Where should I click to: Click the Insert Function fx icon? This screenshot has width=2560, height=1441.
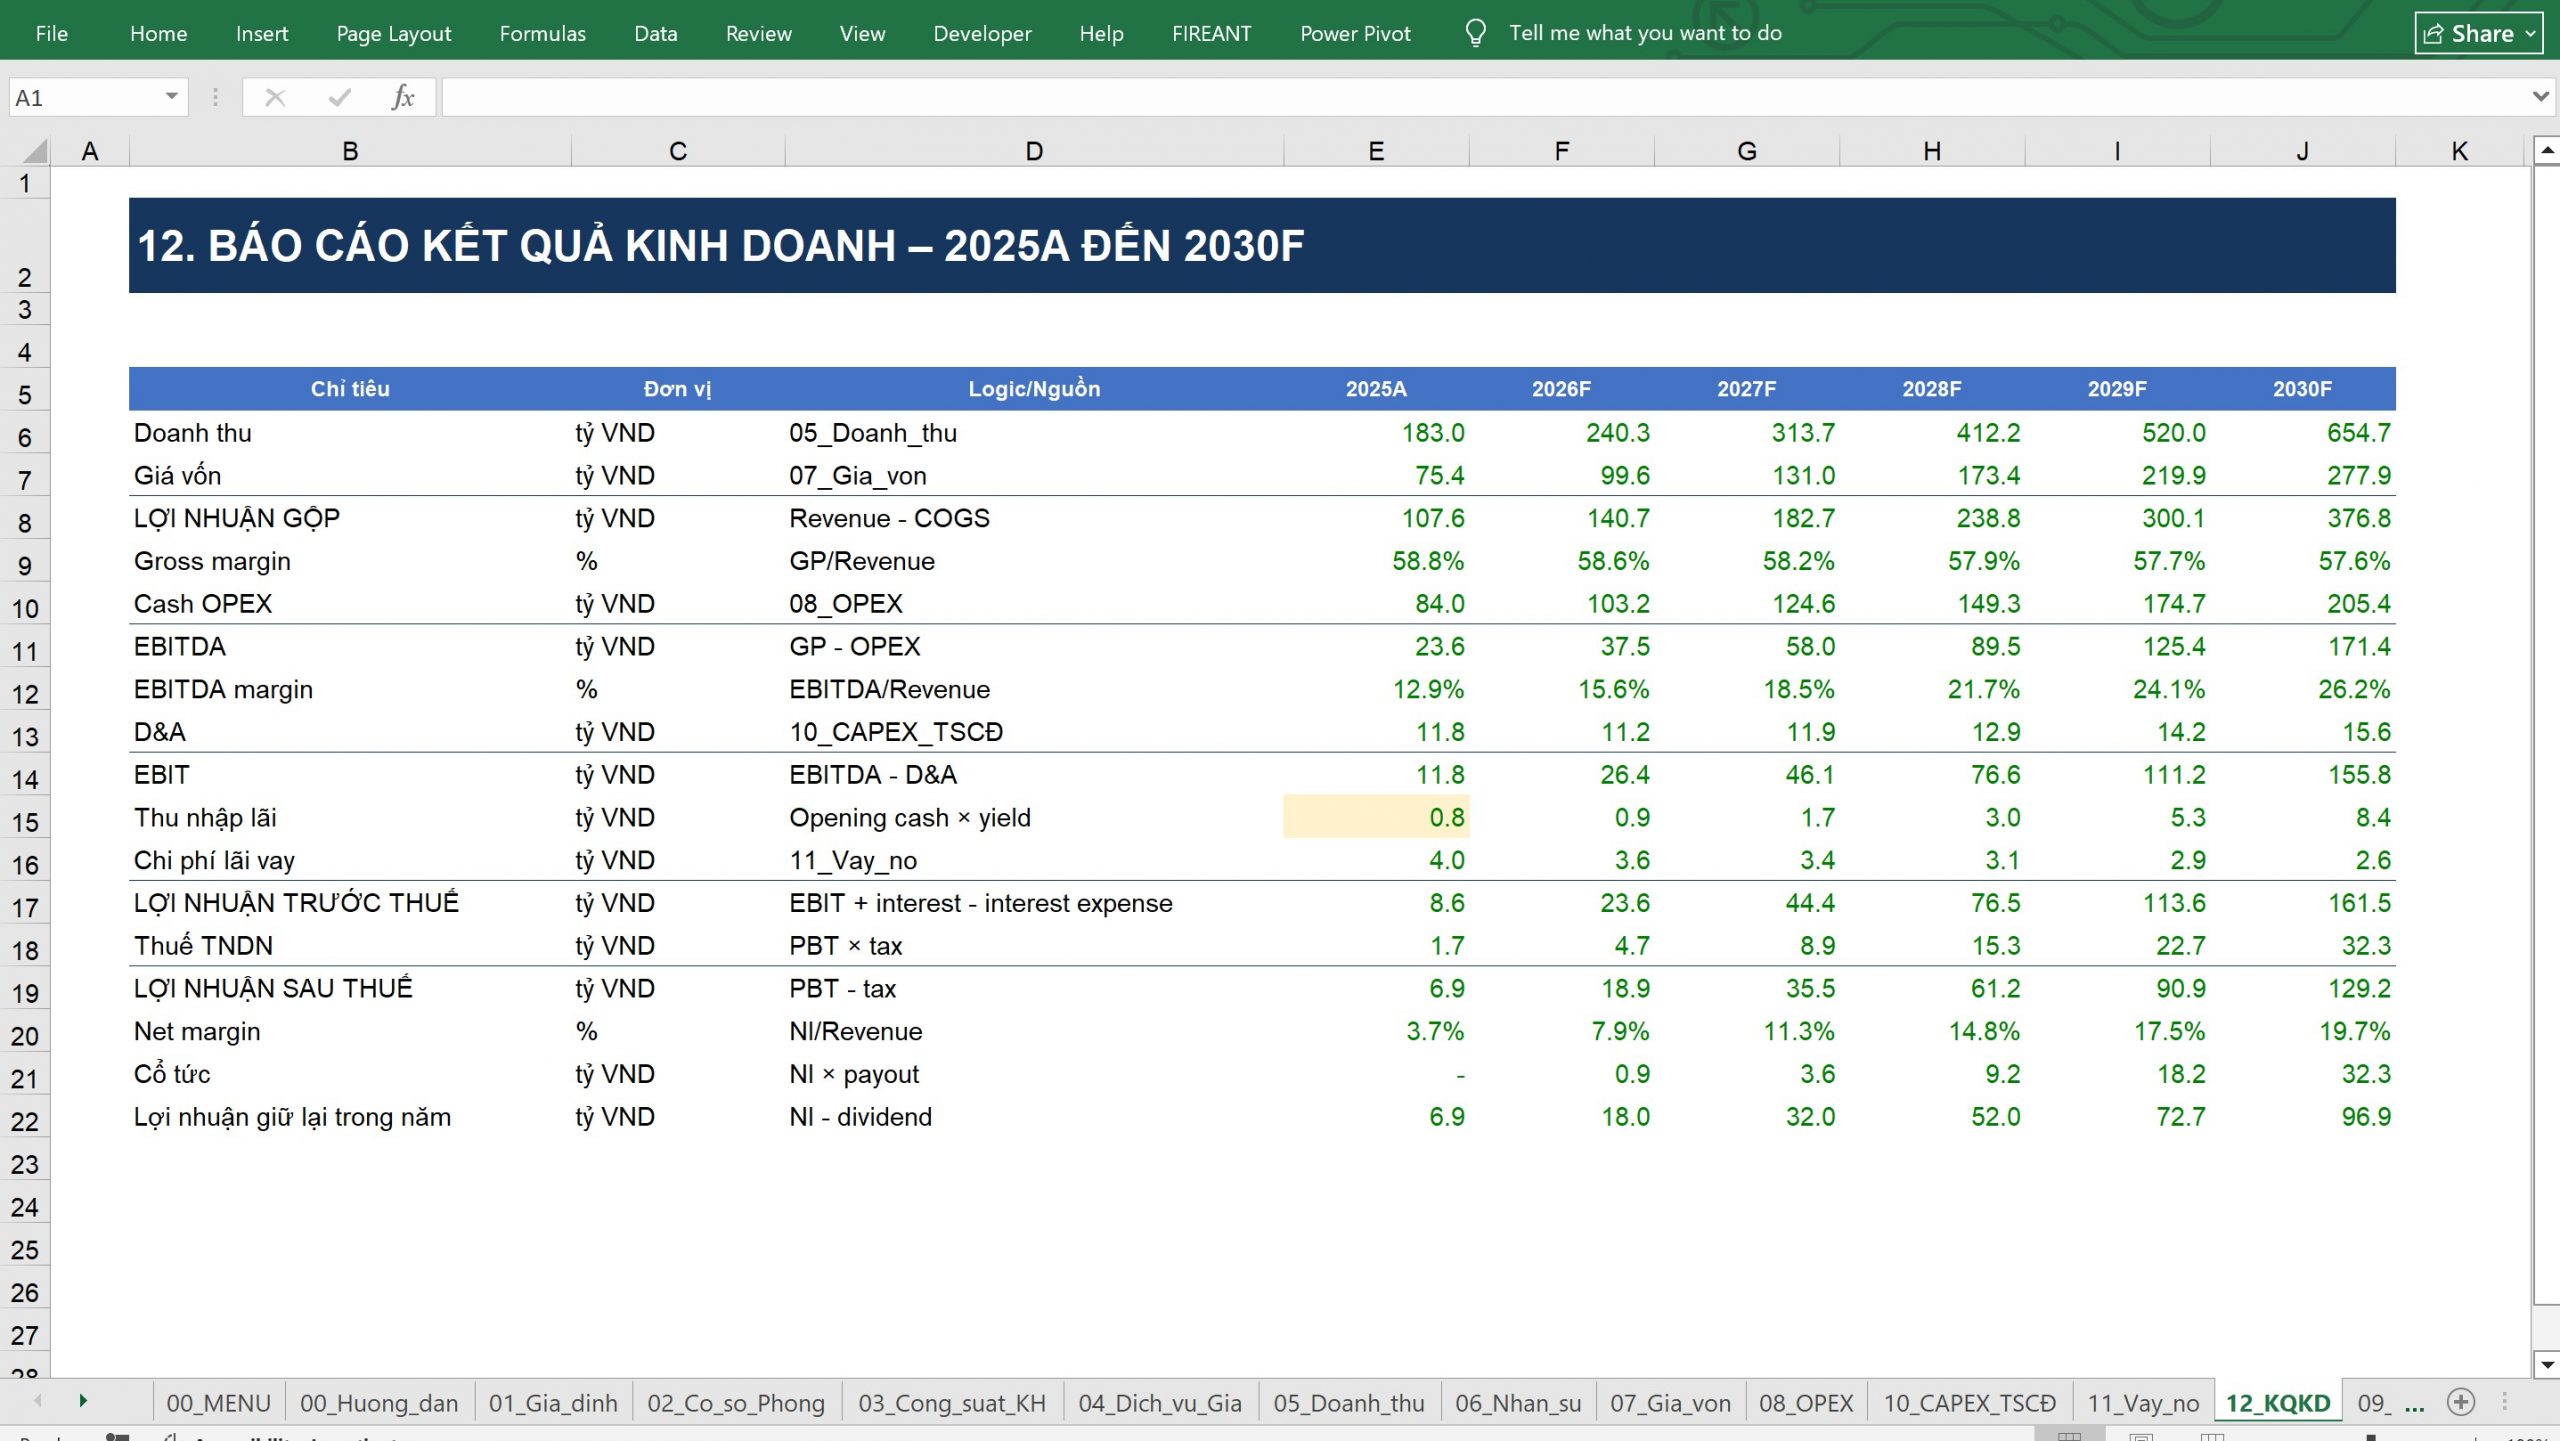click(403, 97)
